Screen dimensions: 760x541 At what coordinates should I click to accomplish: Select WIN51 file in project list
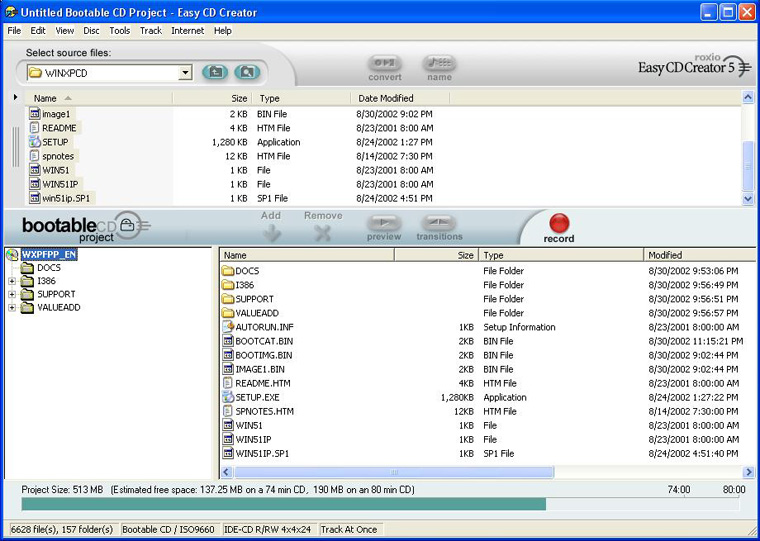pos(249,425)
